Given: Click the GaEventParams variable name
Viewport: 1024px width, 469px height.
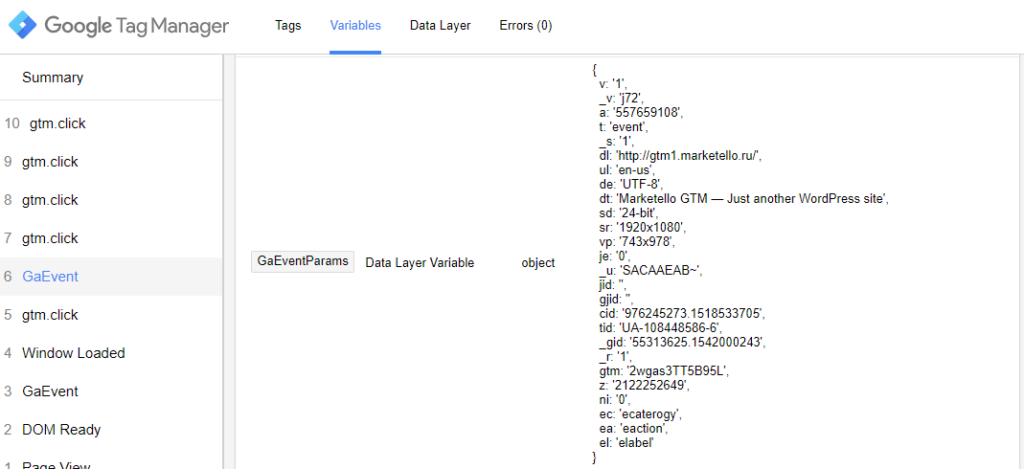Looking at the screenshot, I should point(303,262).
